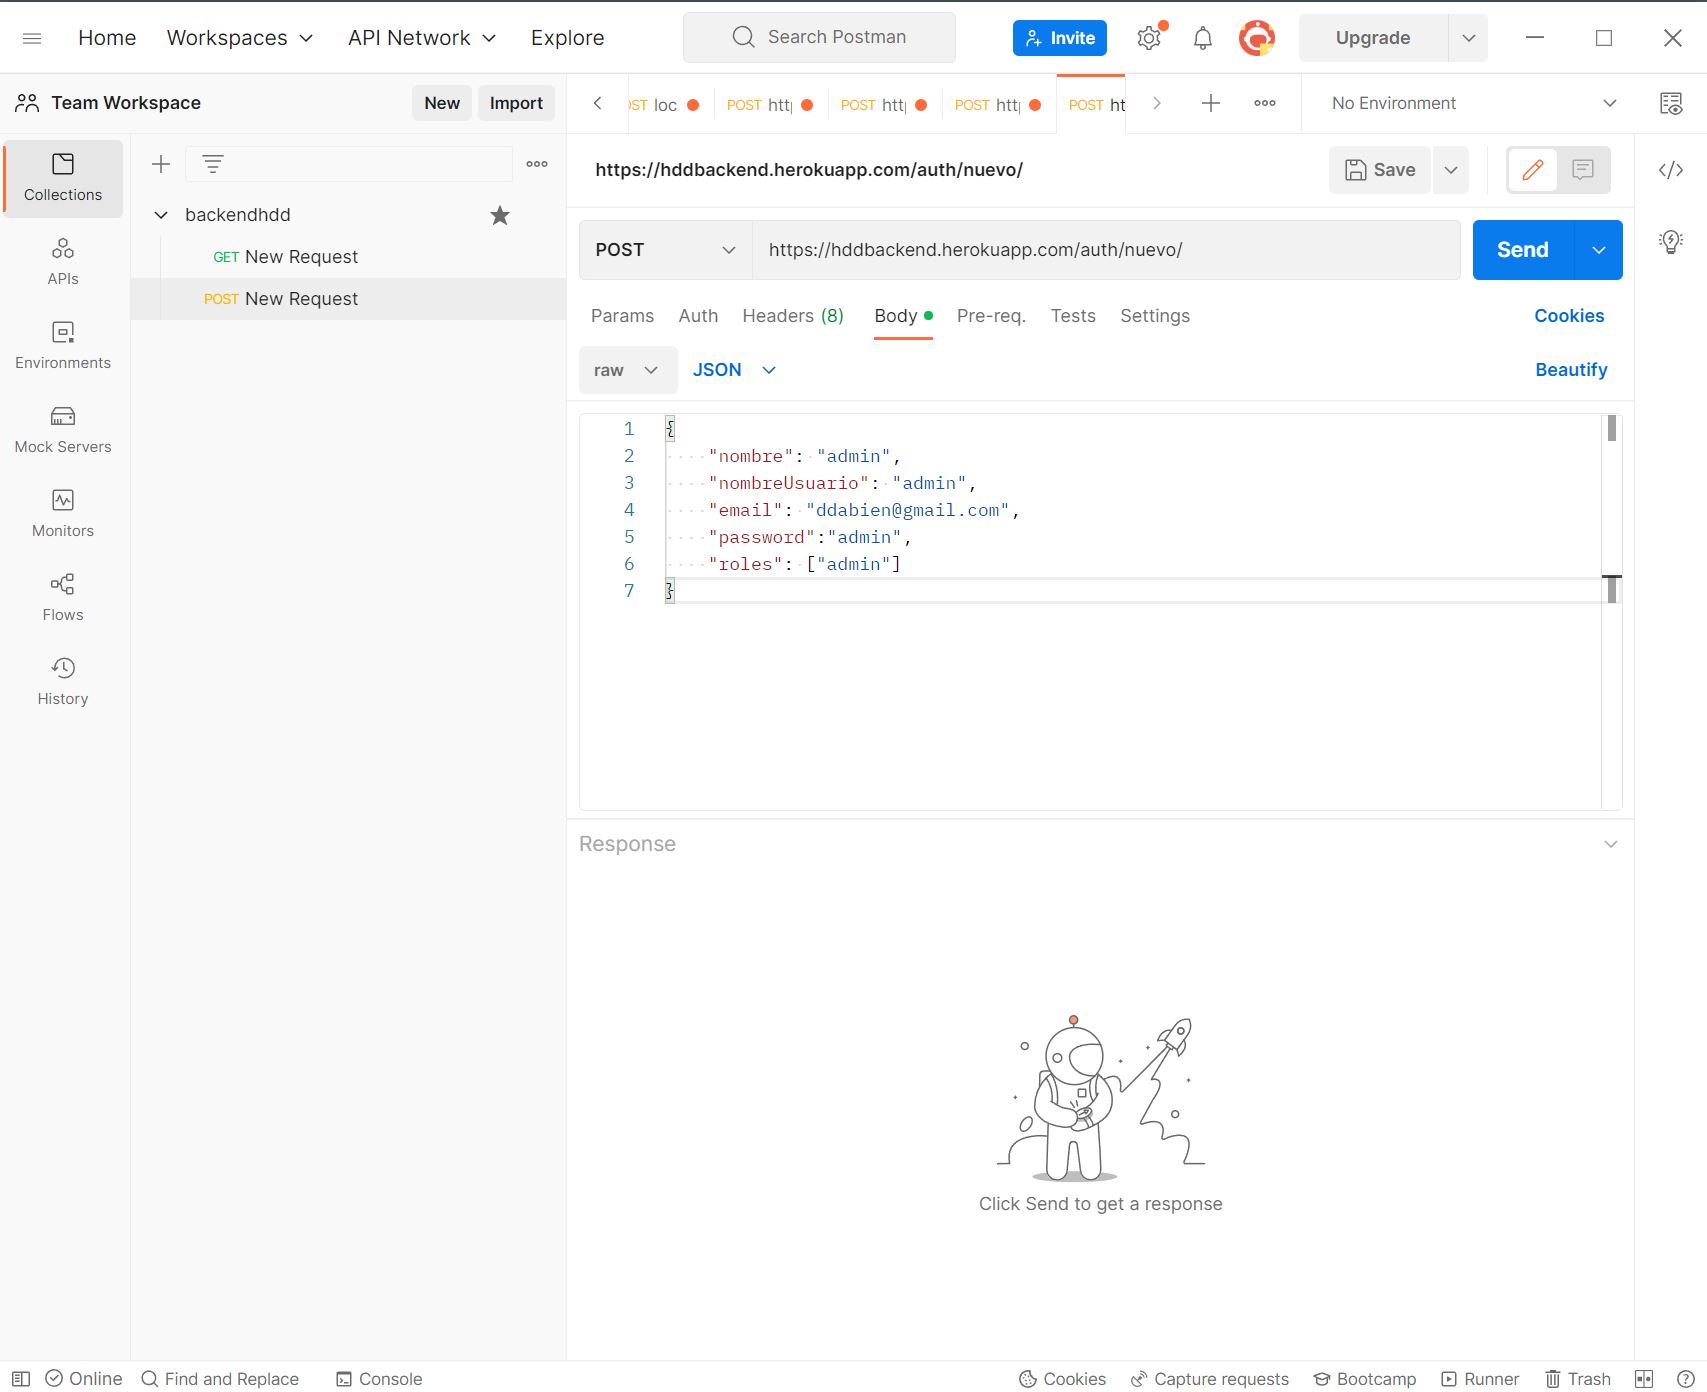Toggle two-pane layout icon in status bar
The width and height of the screenshot is (1707, 1392).
point(1644,1379)
